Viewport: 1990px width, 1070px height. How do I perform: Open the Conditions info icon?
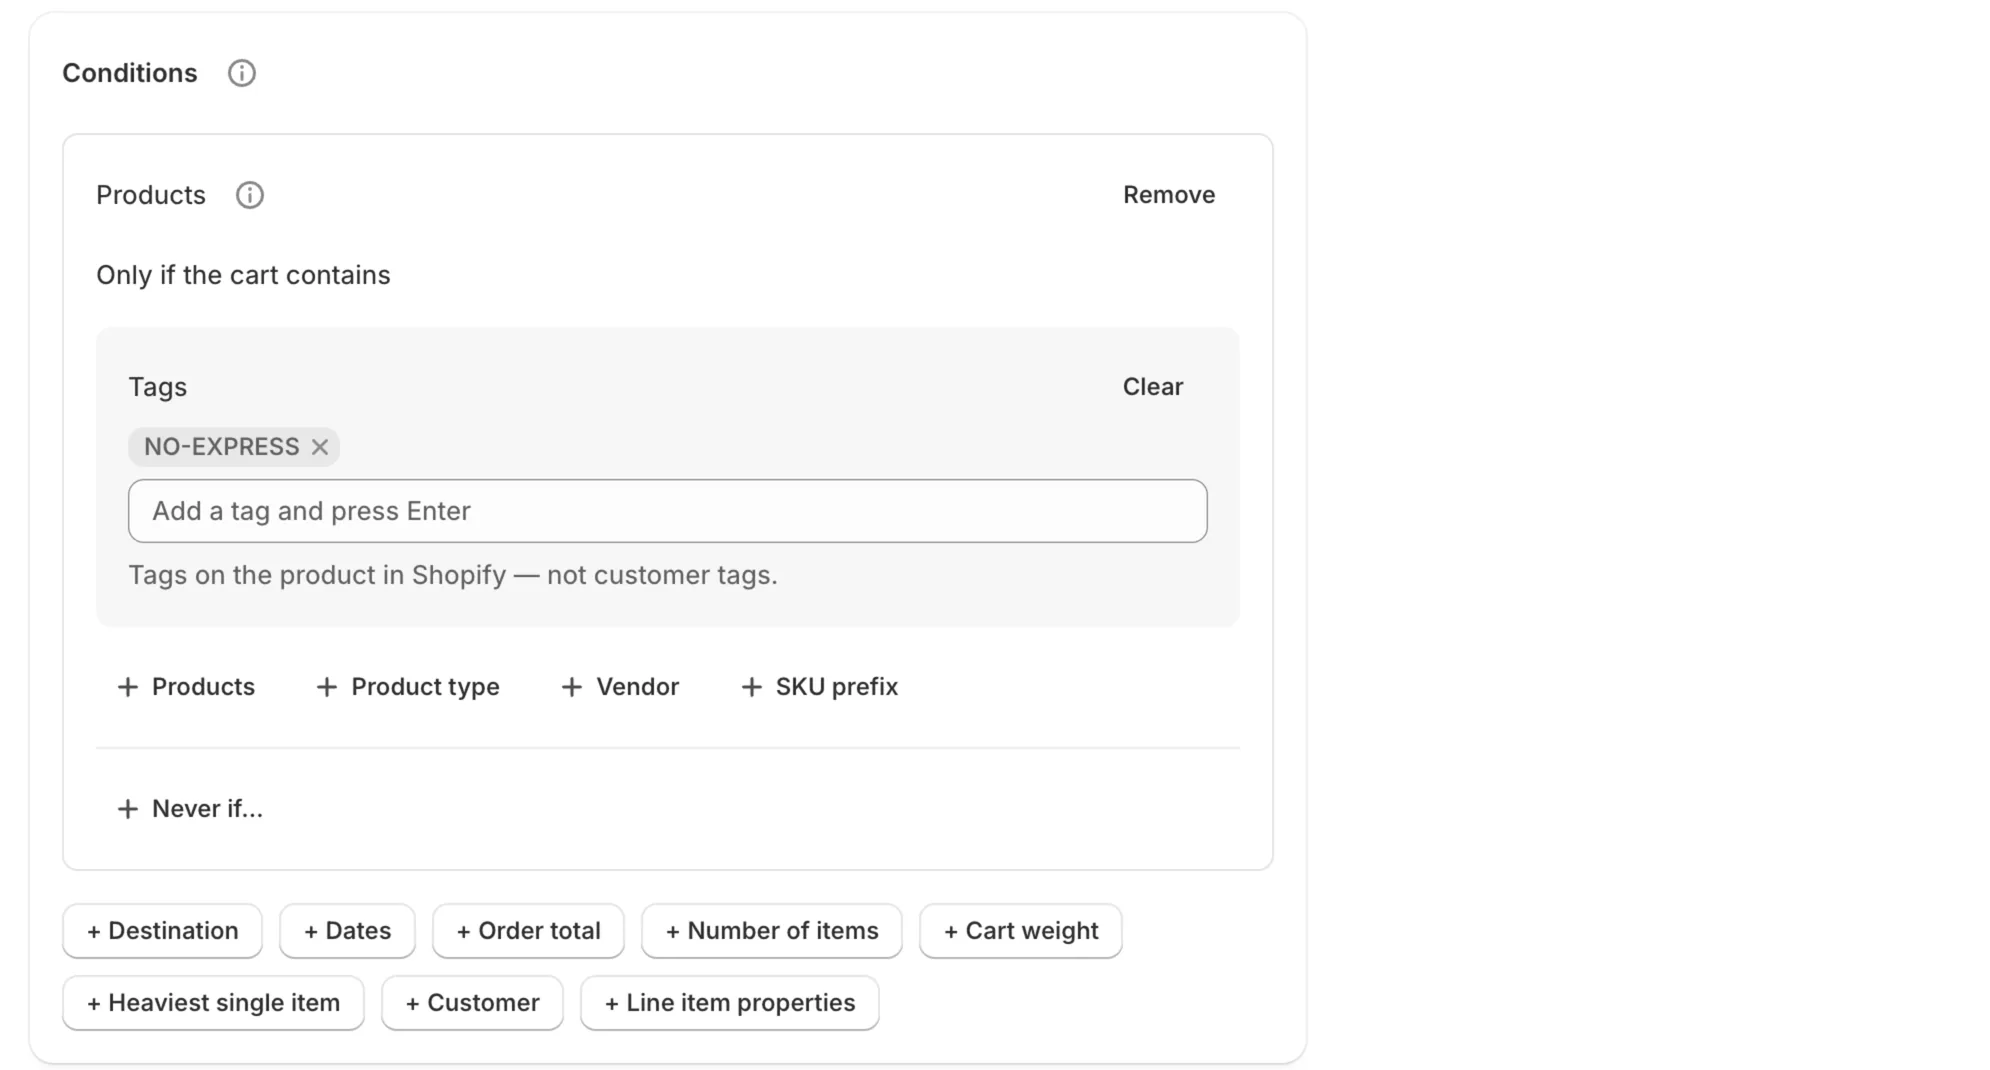242,73
